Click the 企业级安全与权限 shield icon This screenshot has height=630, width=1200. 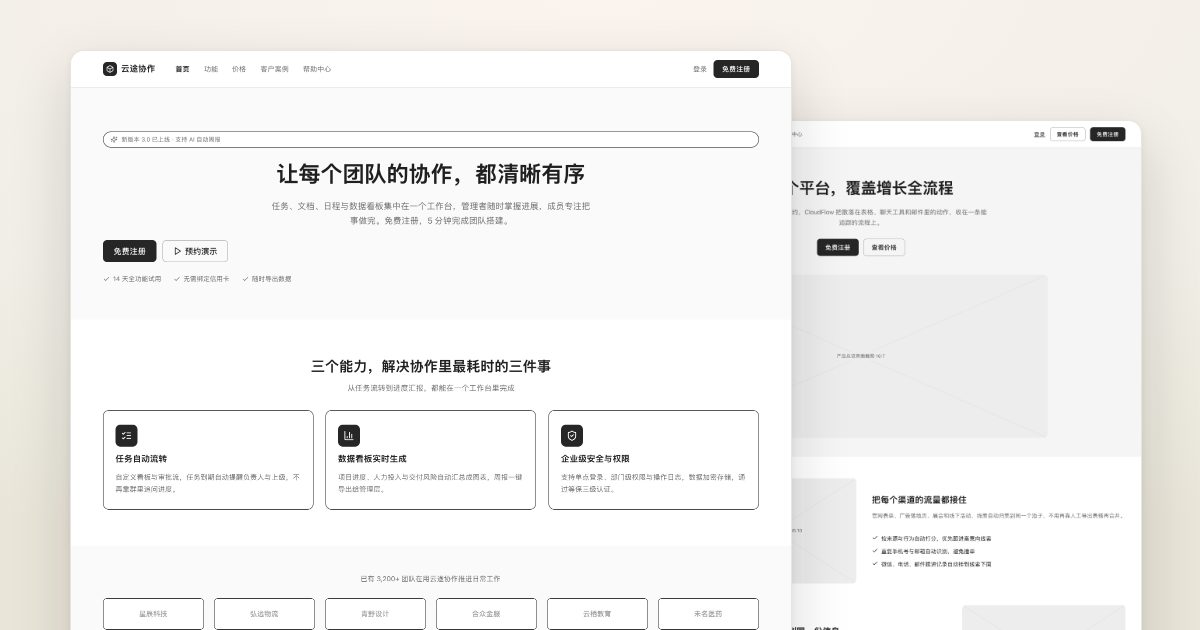click(572, 436)
